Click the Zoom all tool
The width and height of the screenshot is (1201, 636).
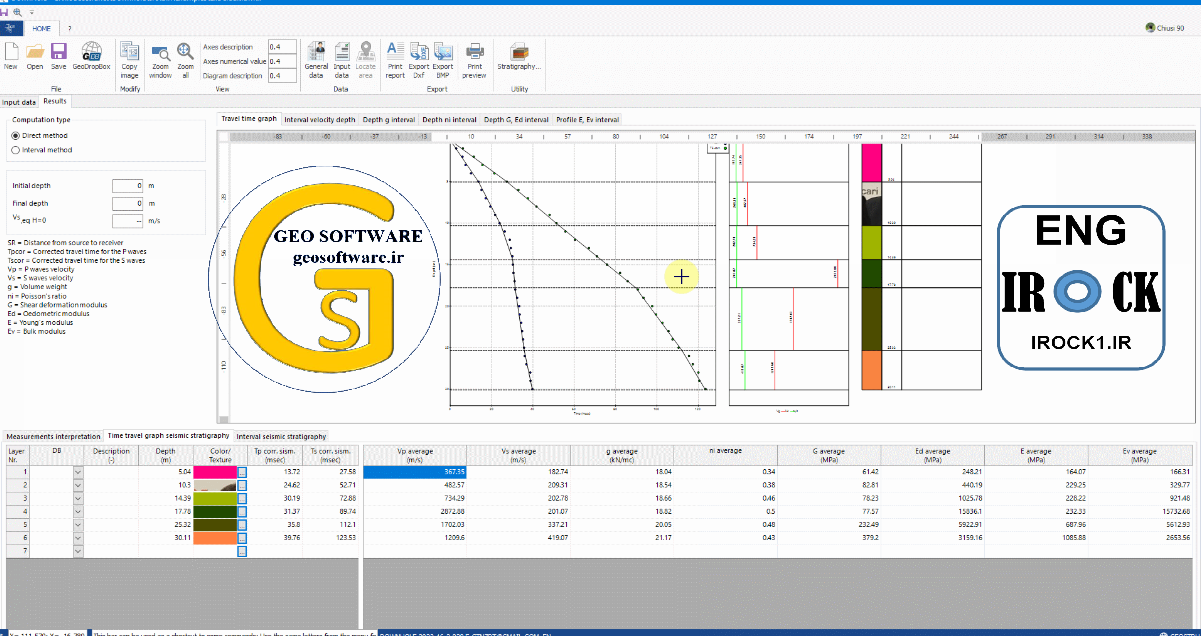click(186, 59)
